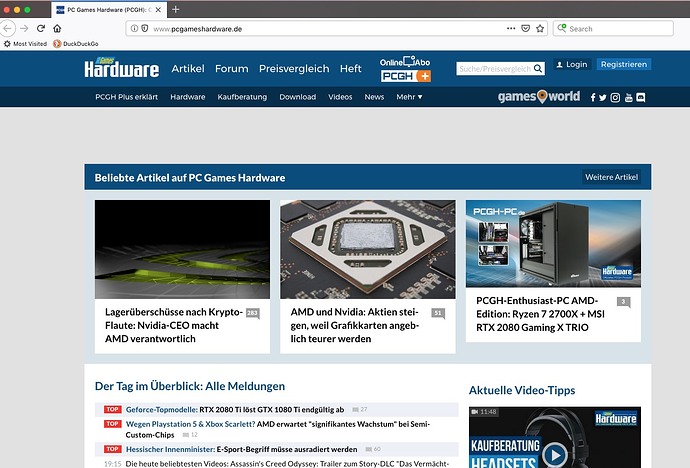Open Lagerüberschüsse nach Krypto-Flaute article headline
Screen dimensions: 690x468
[174, 325]
